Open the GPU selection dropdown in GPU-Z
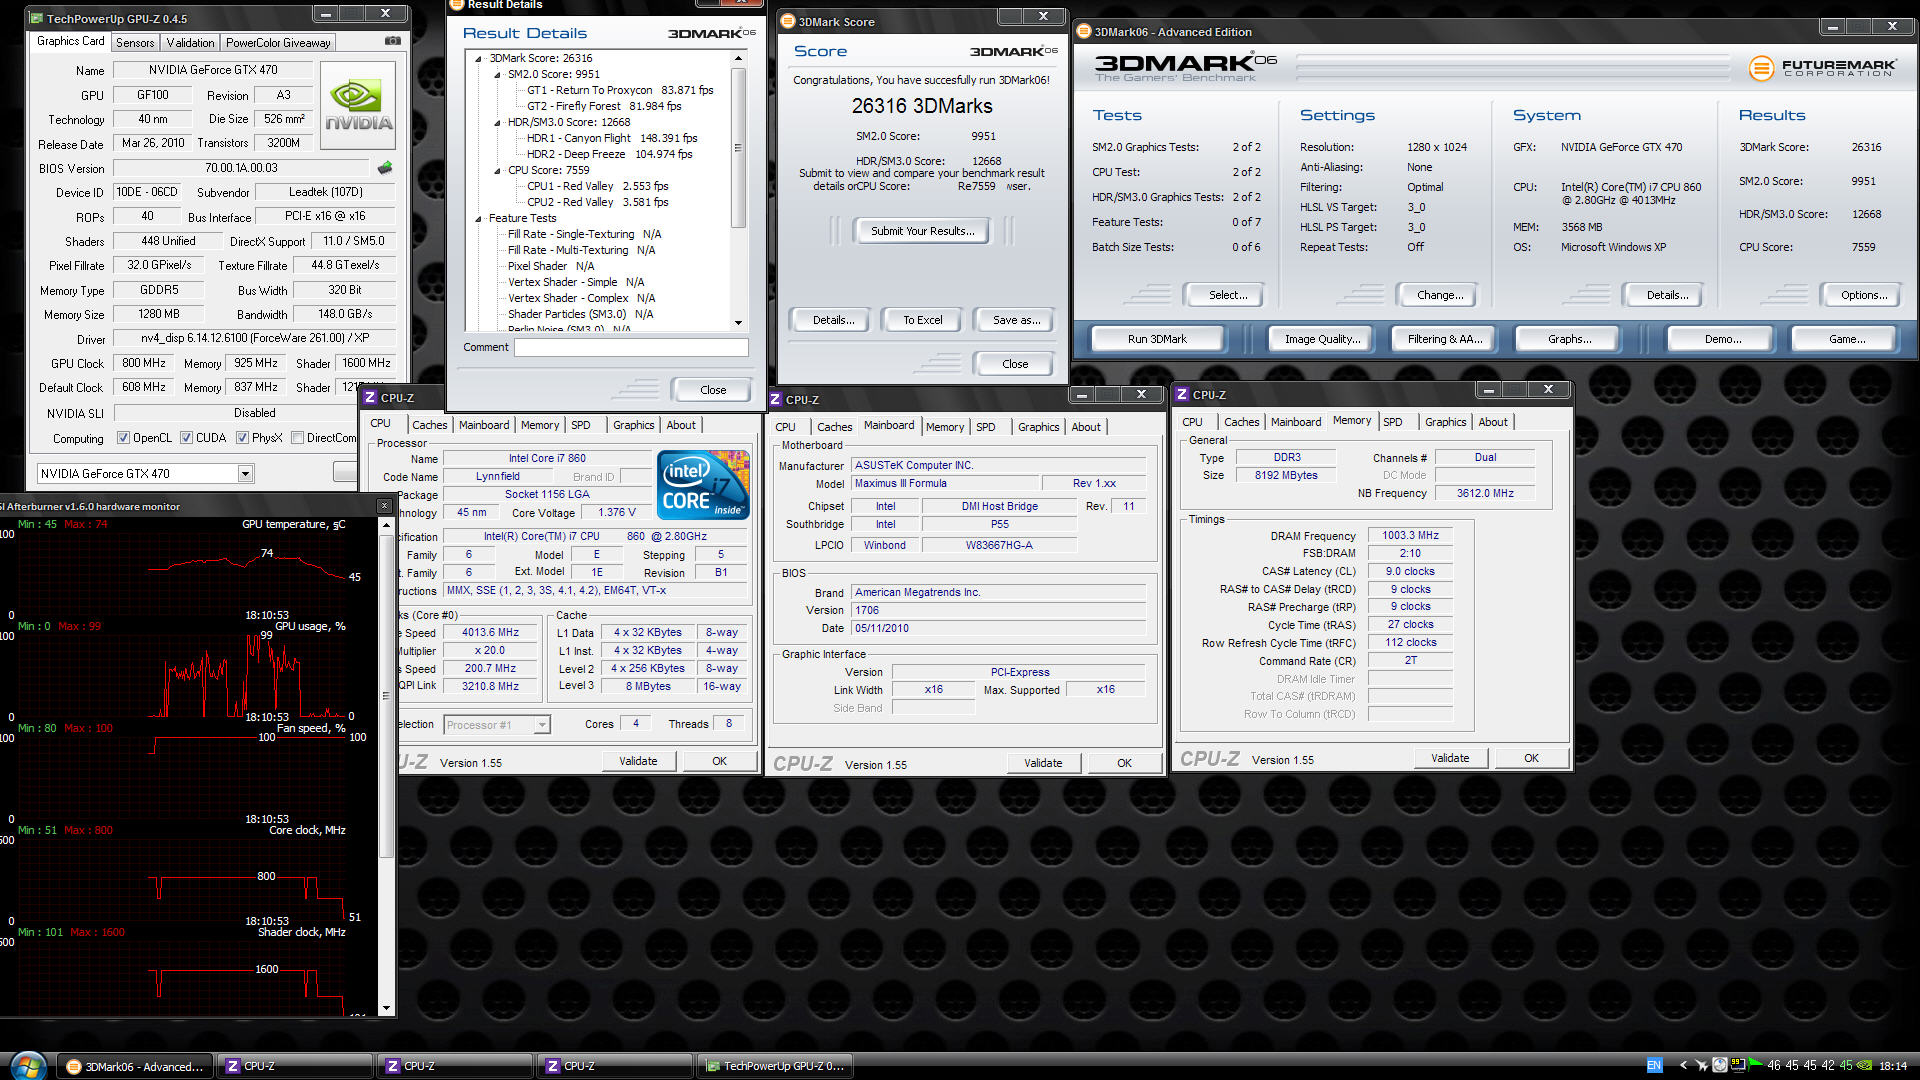 [245, 474]
